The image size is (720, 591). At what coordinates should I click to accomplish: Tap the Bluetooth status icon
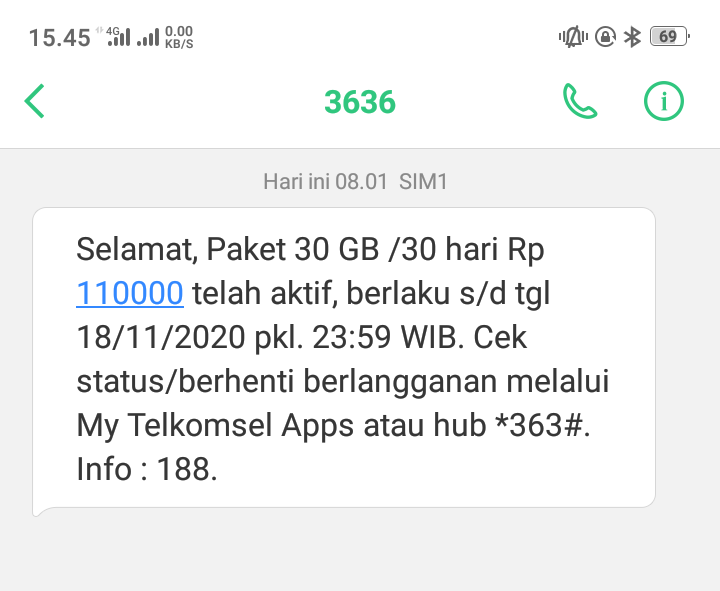632,37
